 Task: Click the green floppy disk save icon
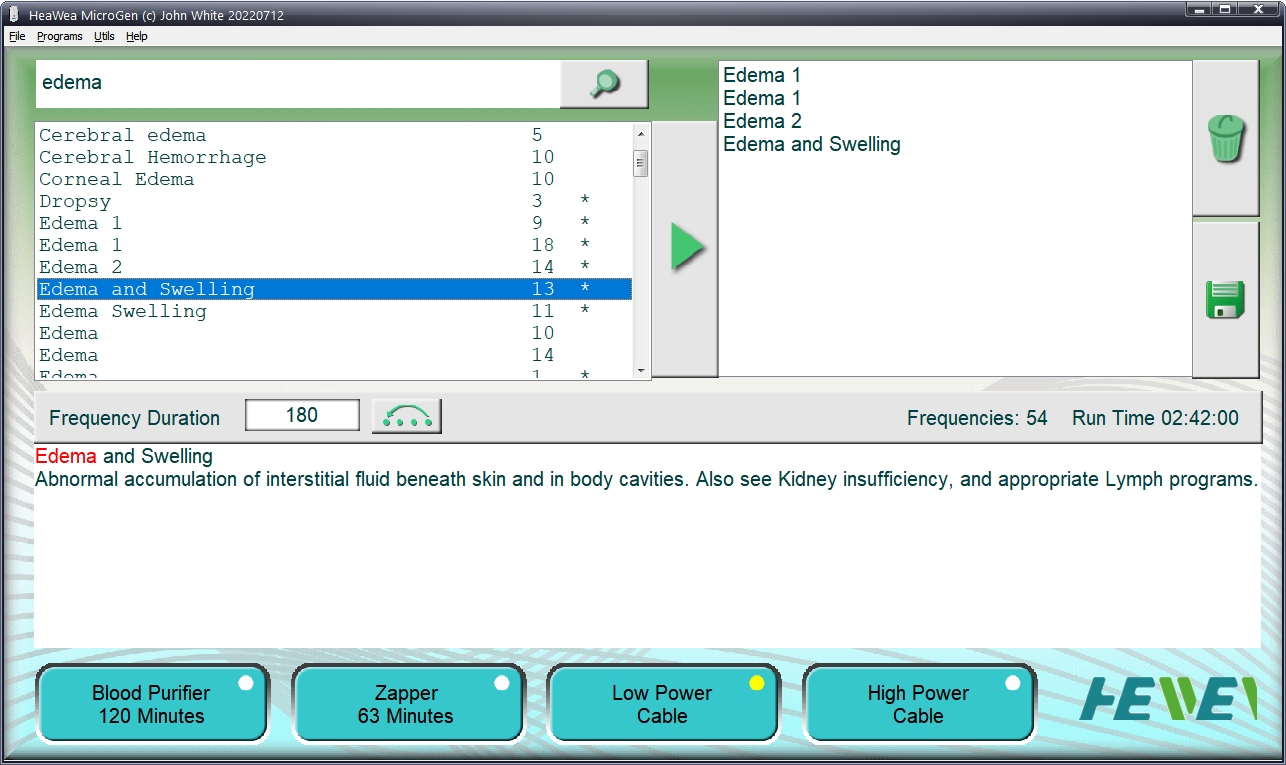(1226, 300)
